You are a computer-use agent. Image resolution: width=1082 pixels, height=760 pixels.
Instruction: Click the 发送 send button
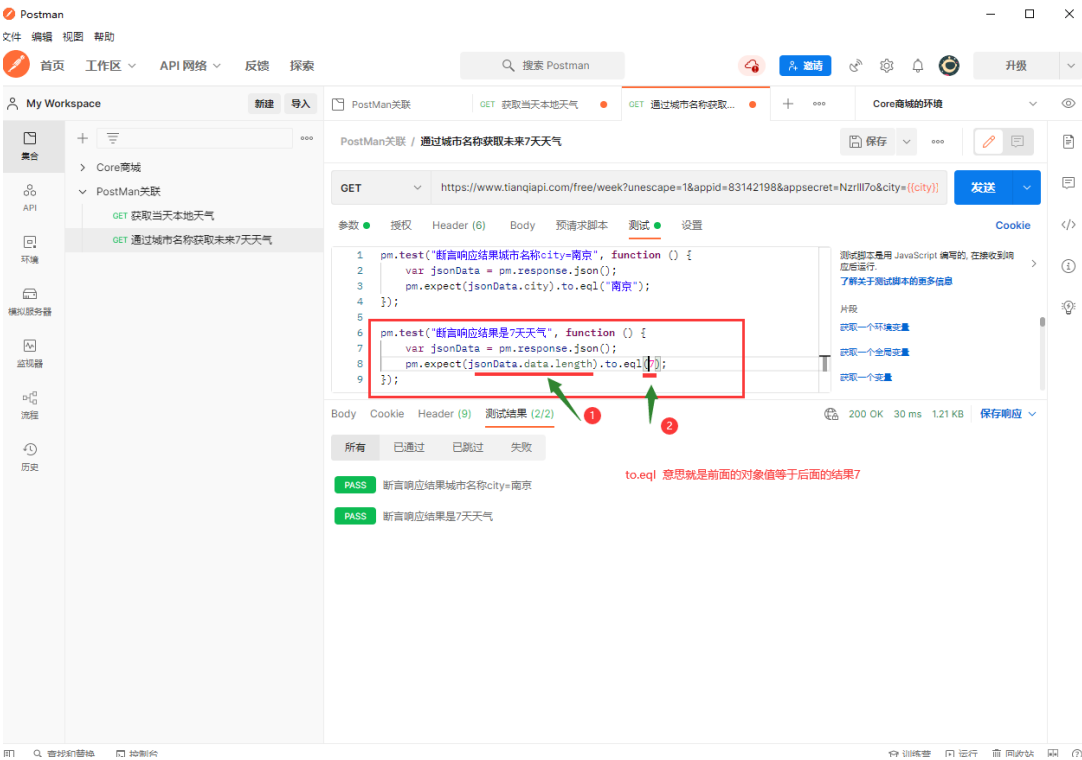click(983, 188)
